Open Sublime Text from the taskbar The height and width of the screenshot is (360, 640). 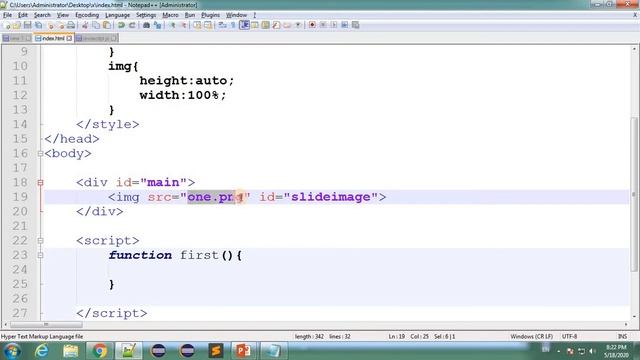[x=216, y=351]
